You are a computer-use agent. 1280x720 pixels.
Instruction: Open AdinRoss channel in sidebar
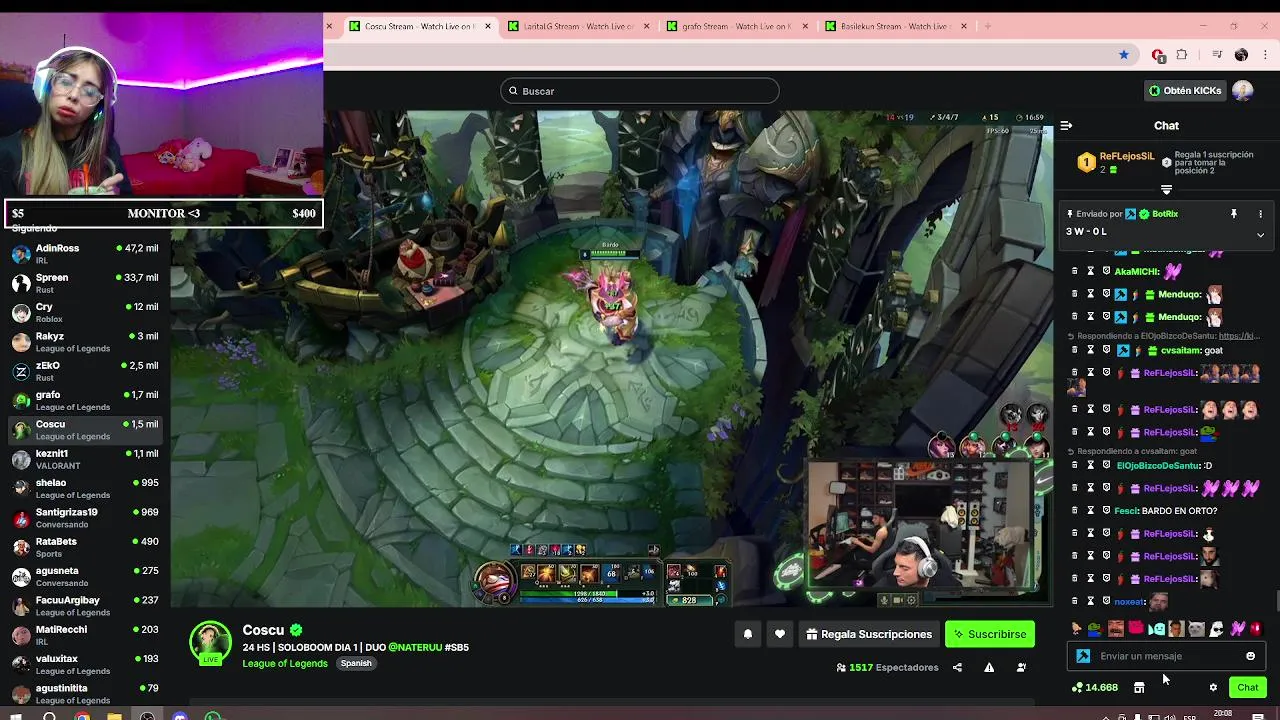pos(85,254)
